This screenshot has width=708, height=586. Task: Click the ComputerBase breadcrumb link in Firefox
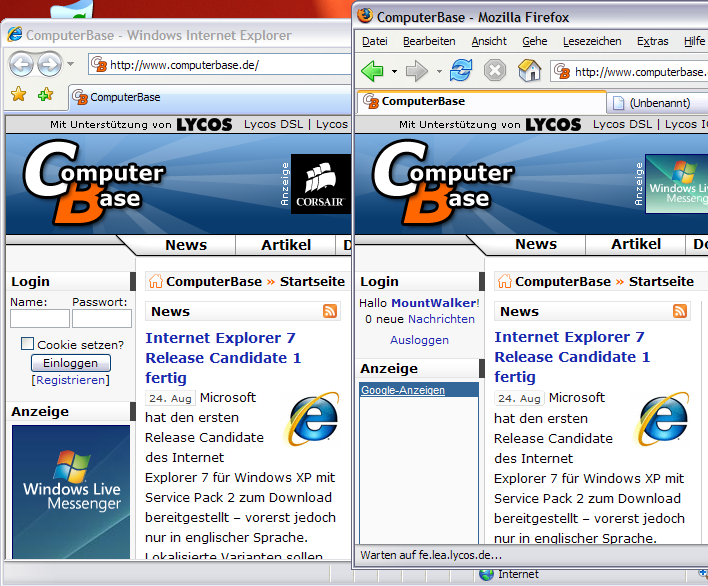563,281
